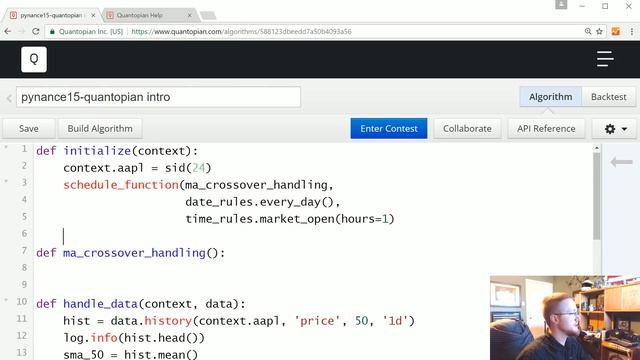Switch to the Algorithm view tab

tap(550, 97)
